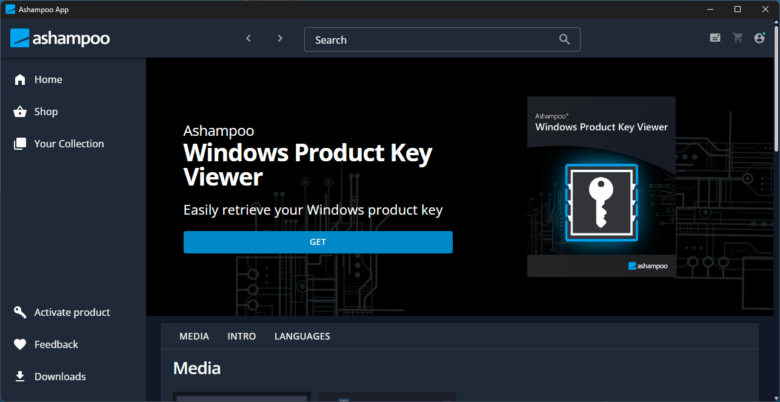Click the Ashampoo App title bar icon

coord(10,9)
